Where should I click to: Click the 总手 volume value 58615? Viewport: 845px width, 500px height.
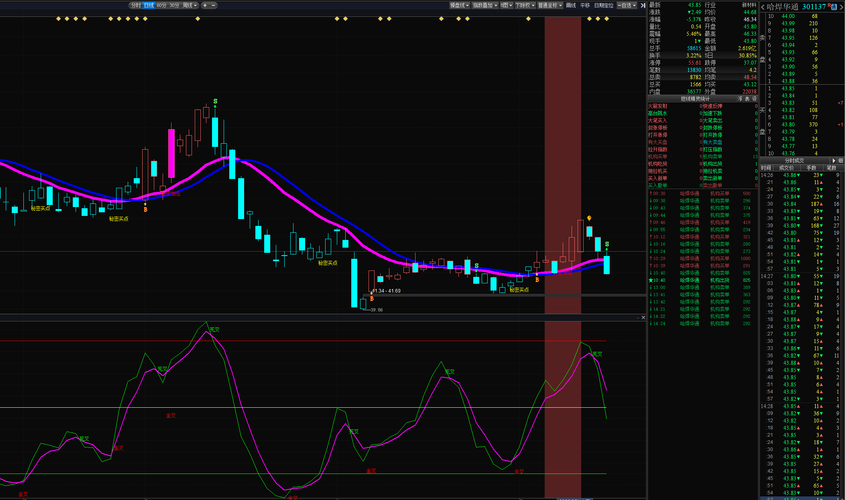click(x=694, y=48)
